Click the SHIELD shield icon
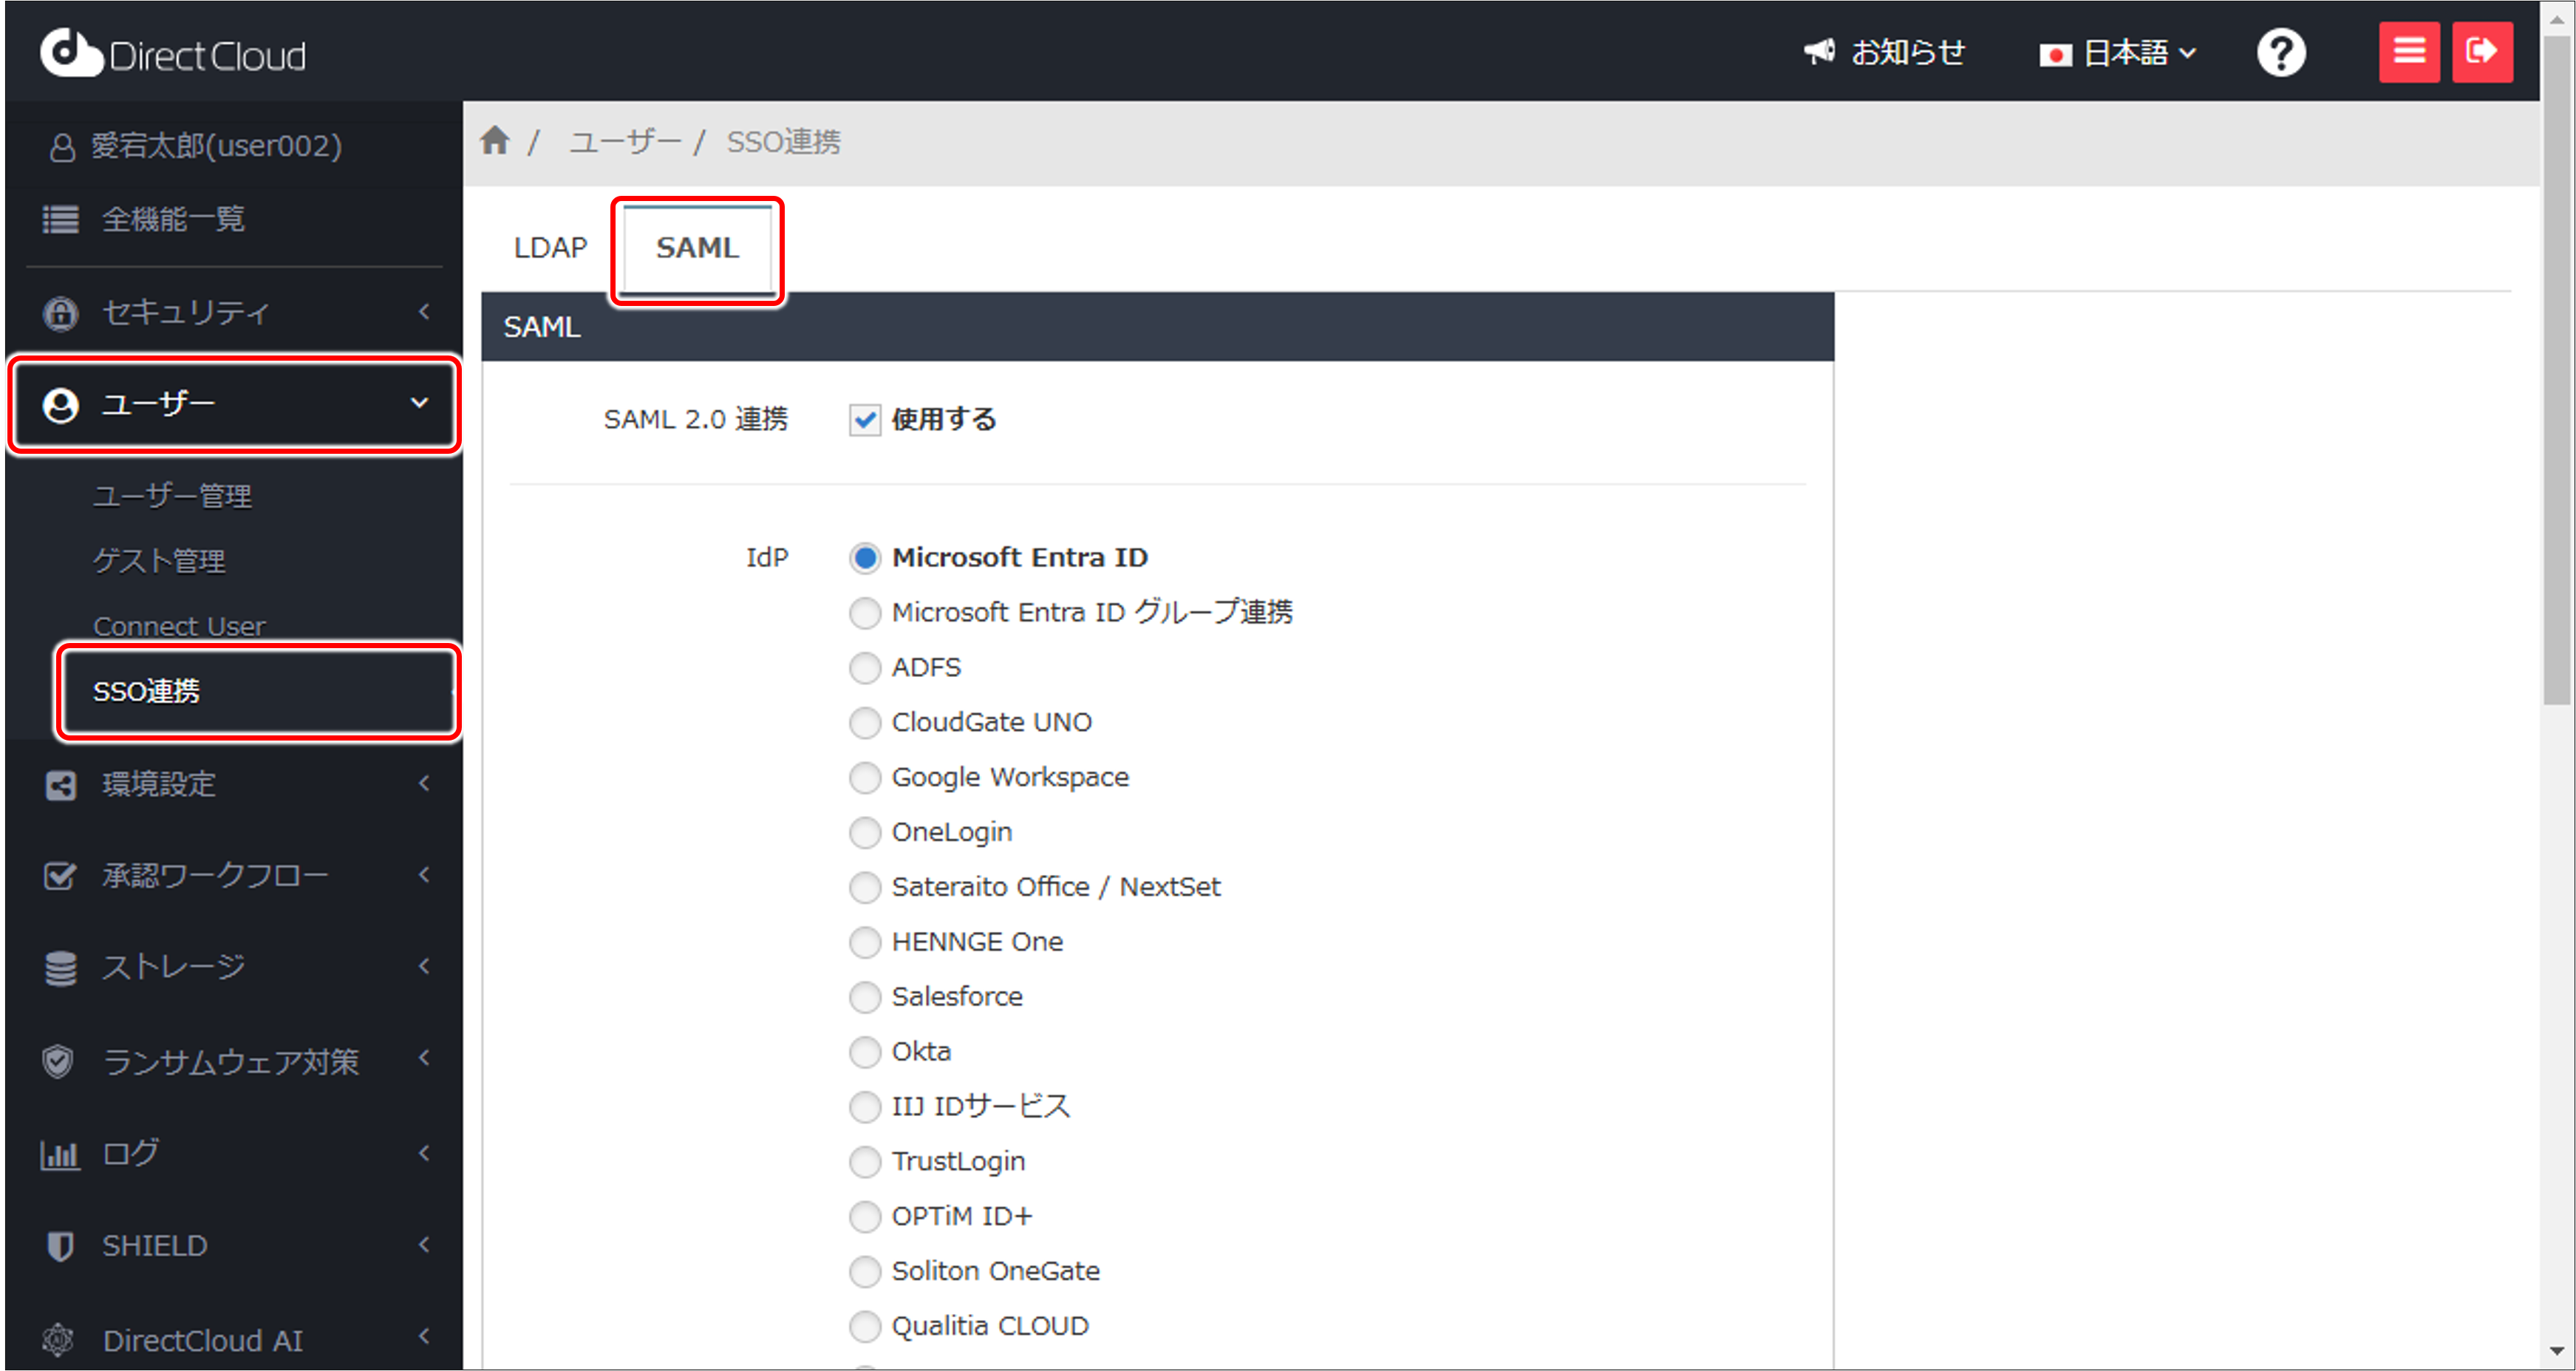 (60, 1245)
